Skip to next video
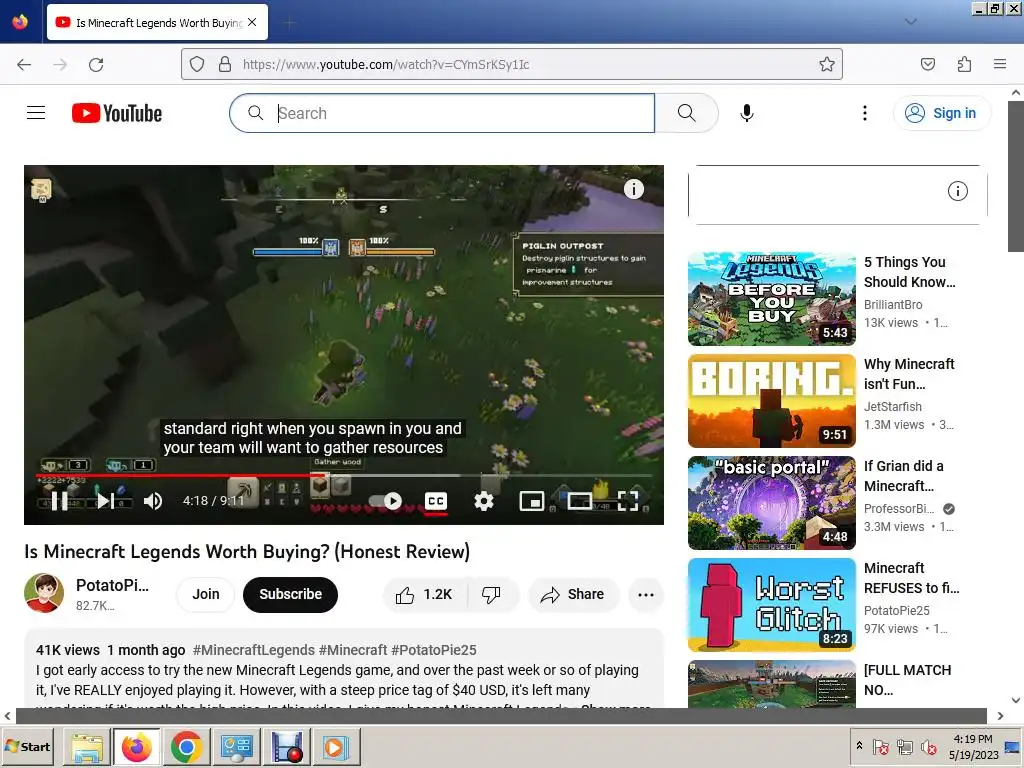This screenshot has height=768, width=1024. (106, 501)
